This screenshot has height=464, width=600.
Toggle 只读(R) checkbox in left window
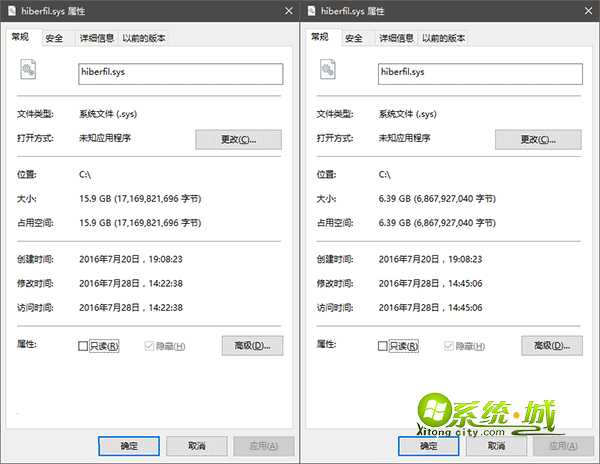(83, 346)
